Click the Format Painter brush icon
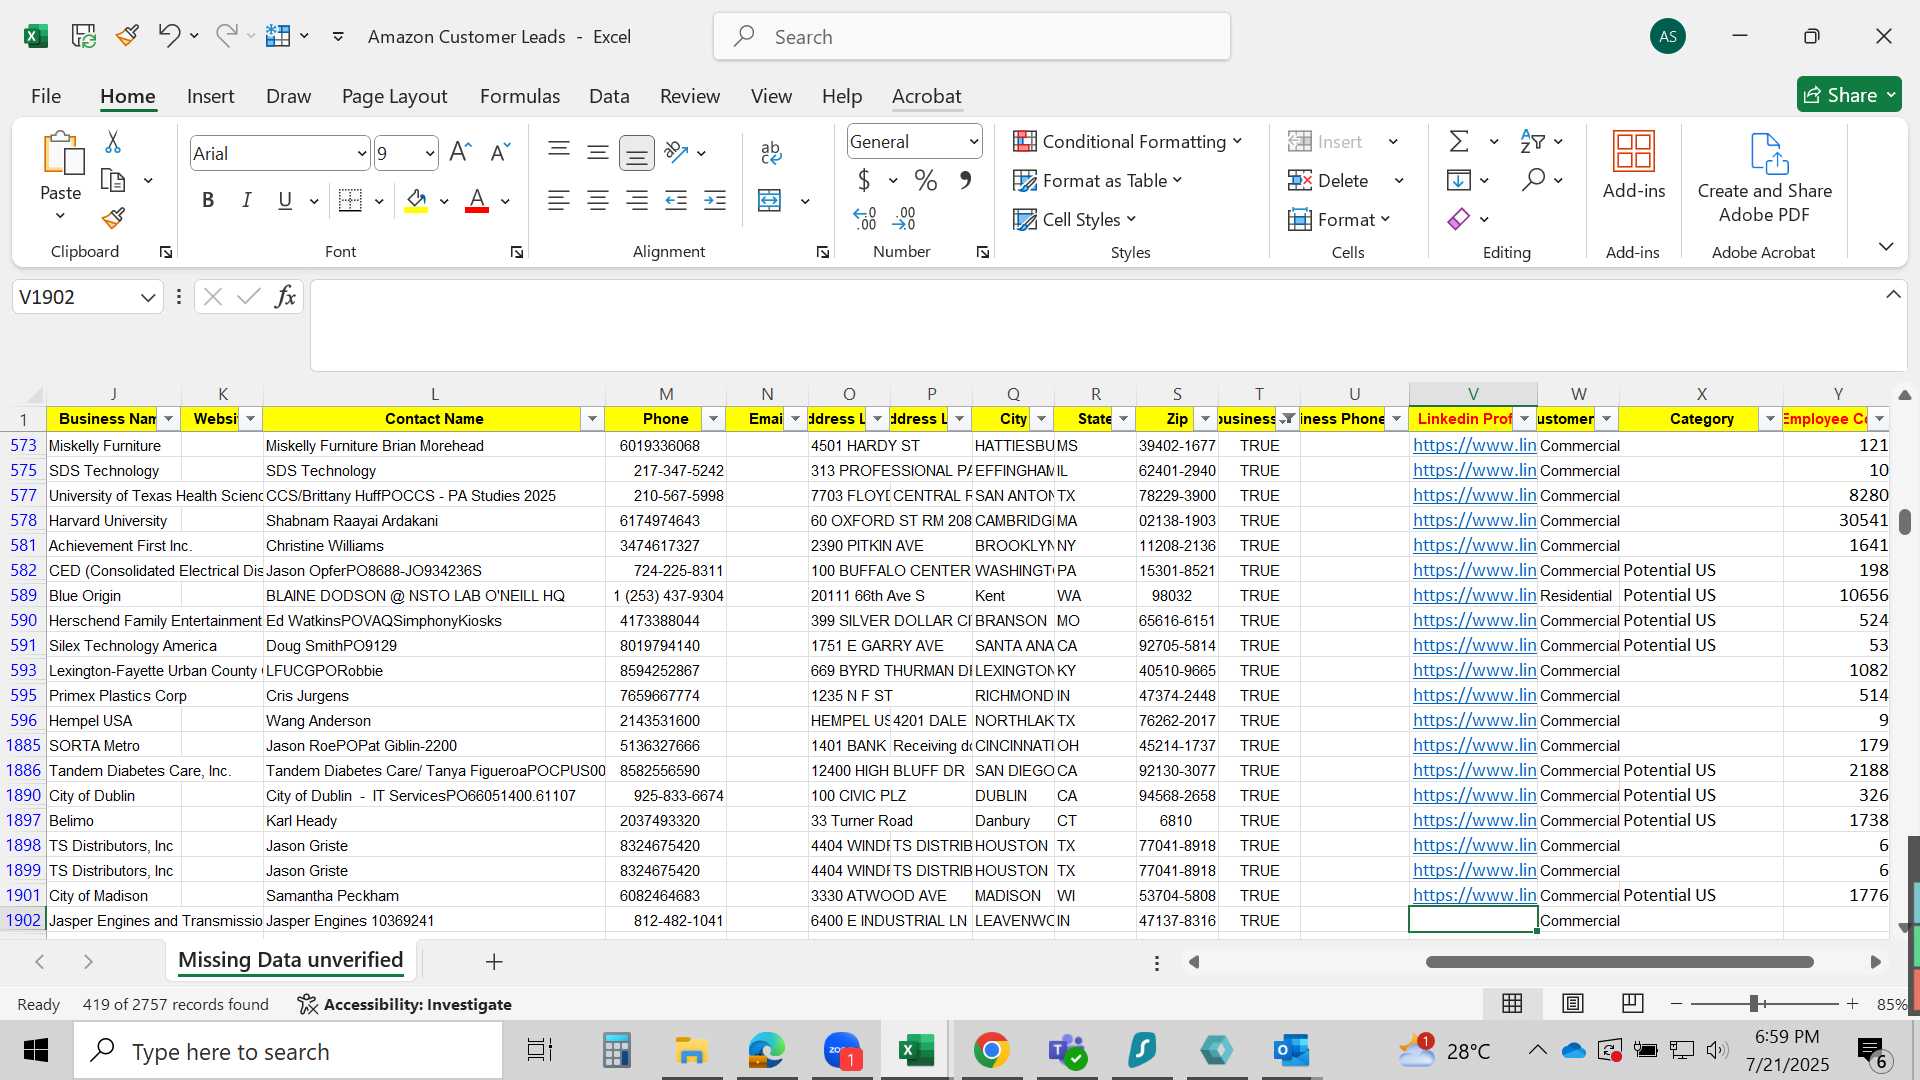 tap(113, 218)
